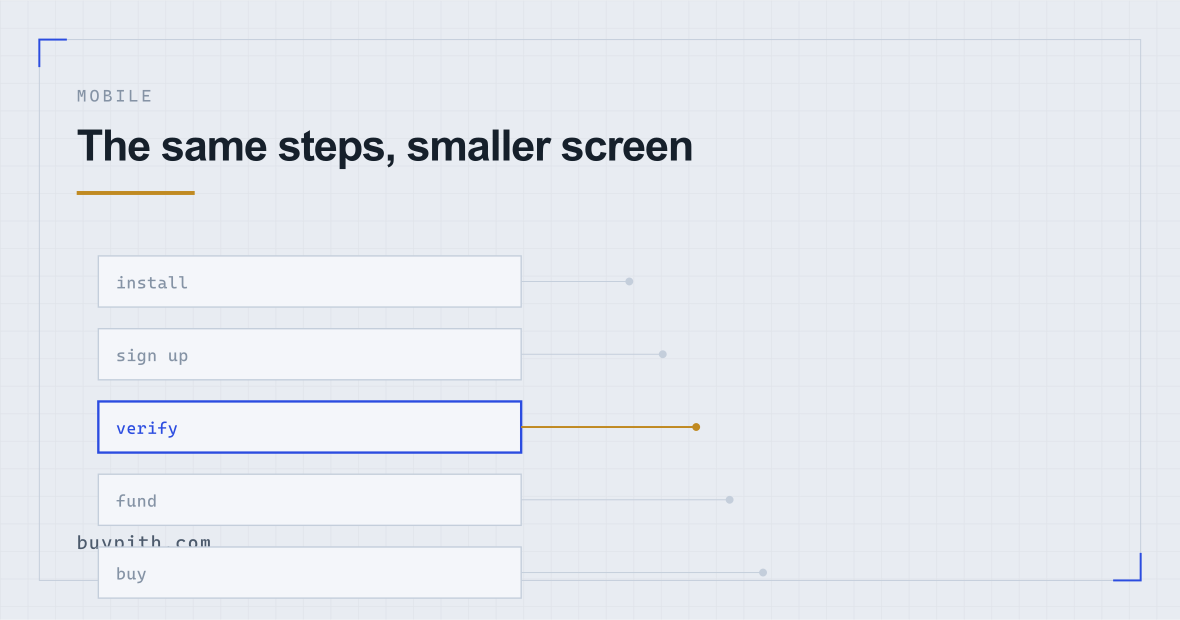Click the heading "The same steps, smaller screen"
The width and height of the screenshot is (1180, 620).
tap(385, 146)
